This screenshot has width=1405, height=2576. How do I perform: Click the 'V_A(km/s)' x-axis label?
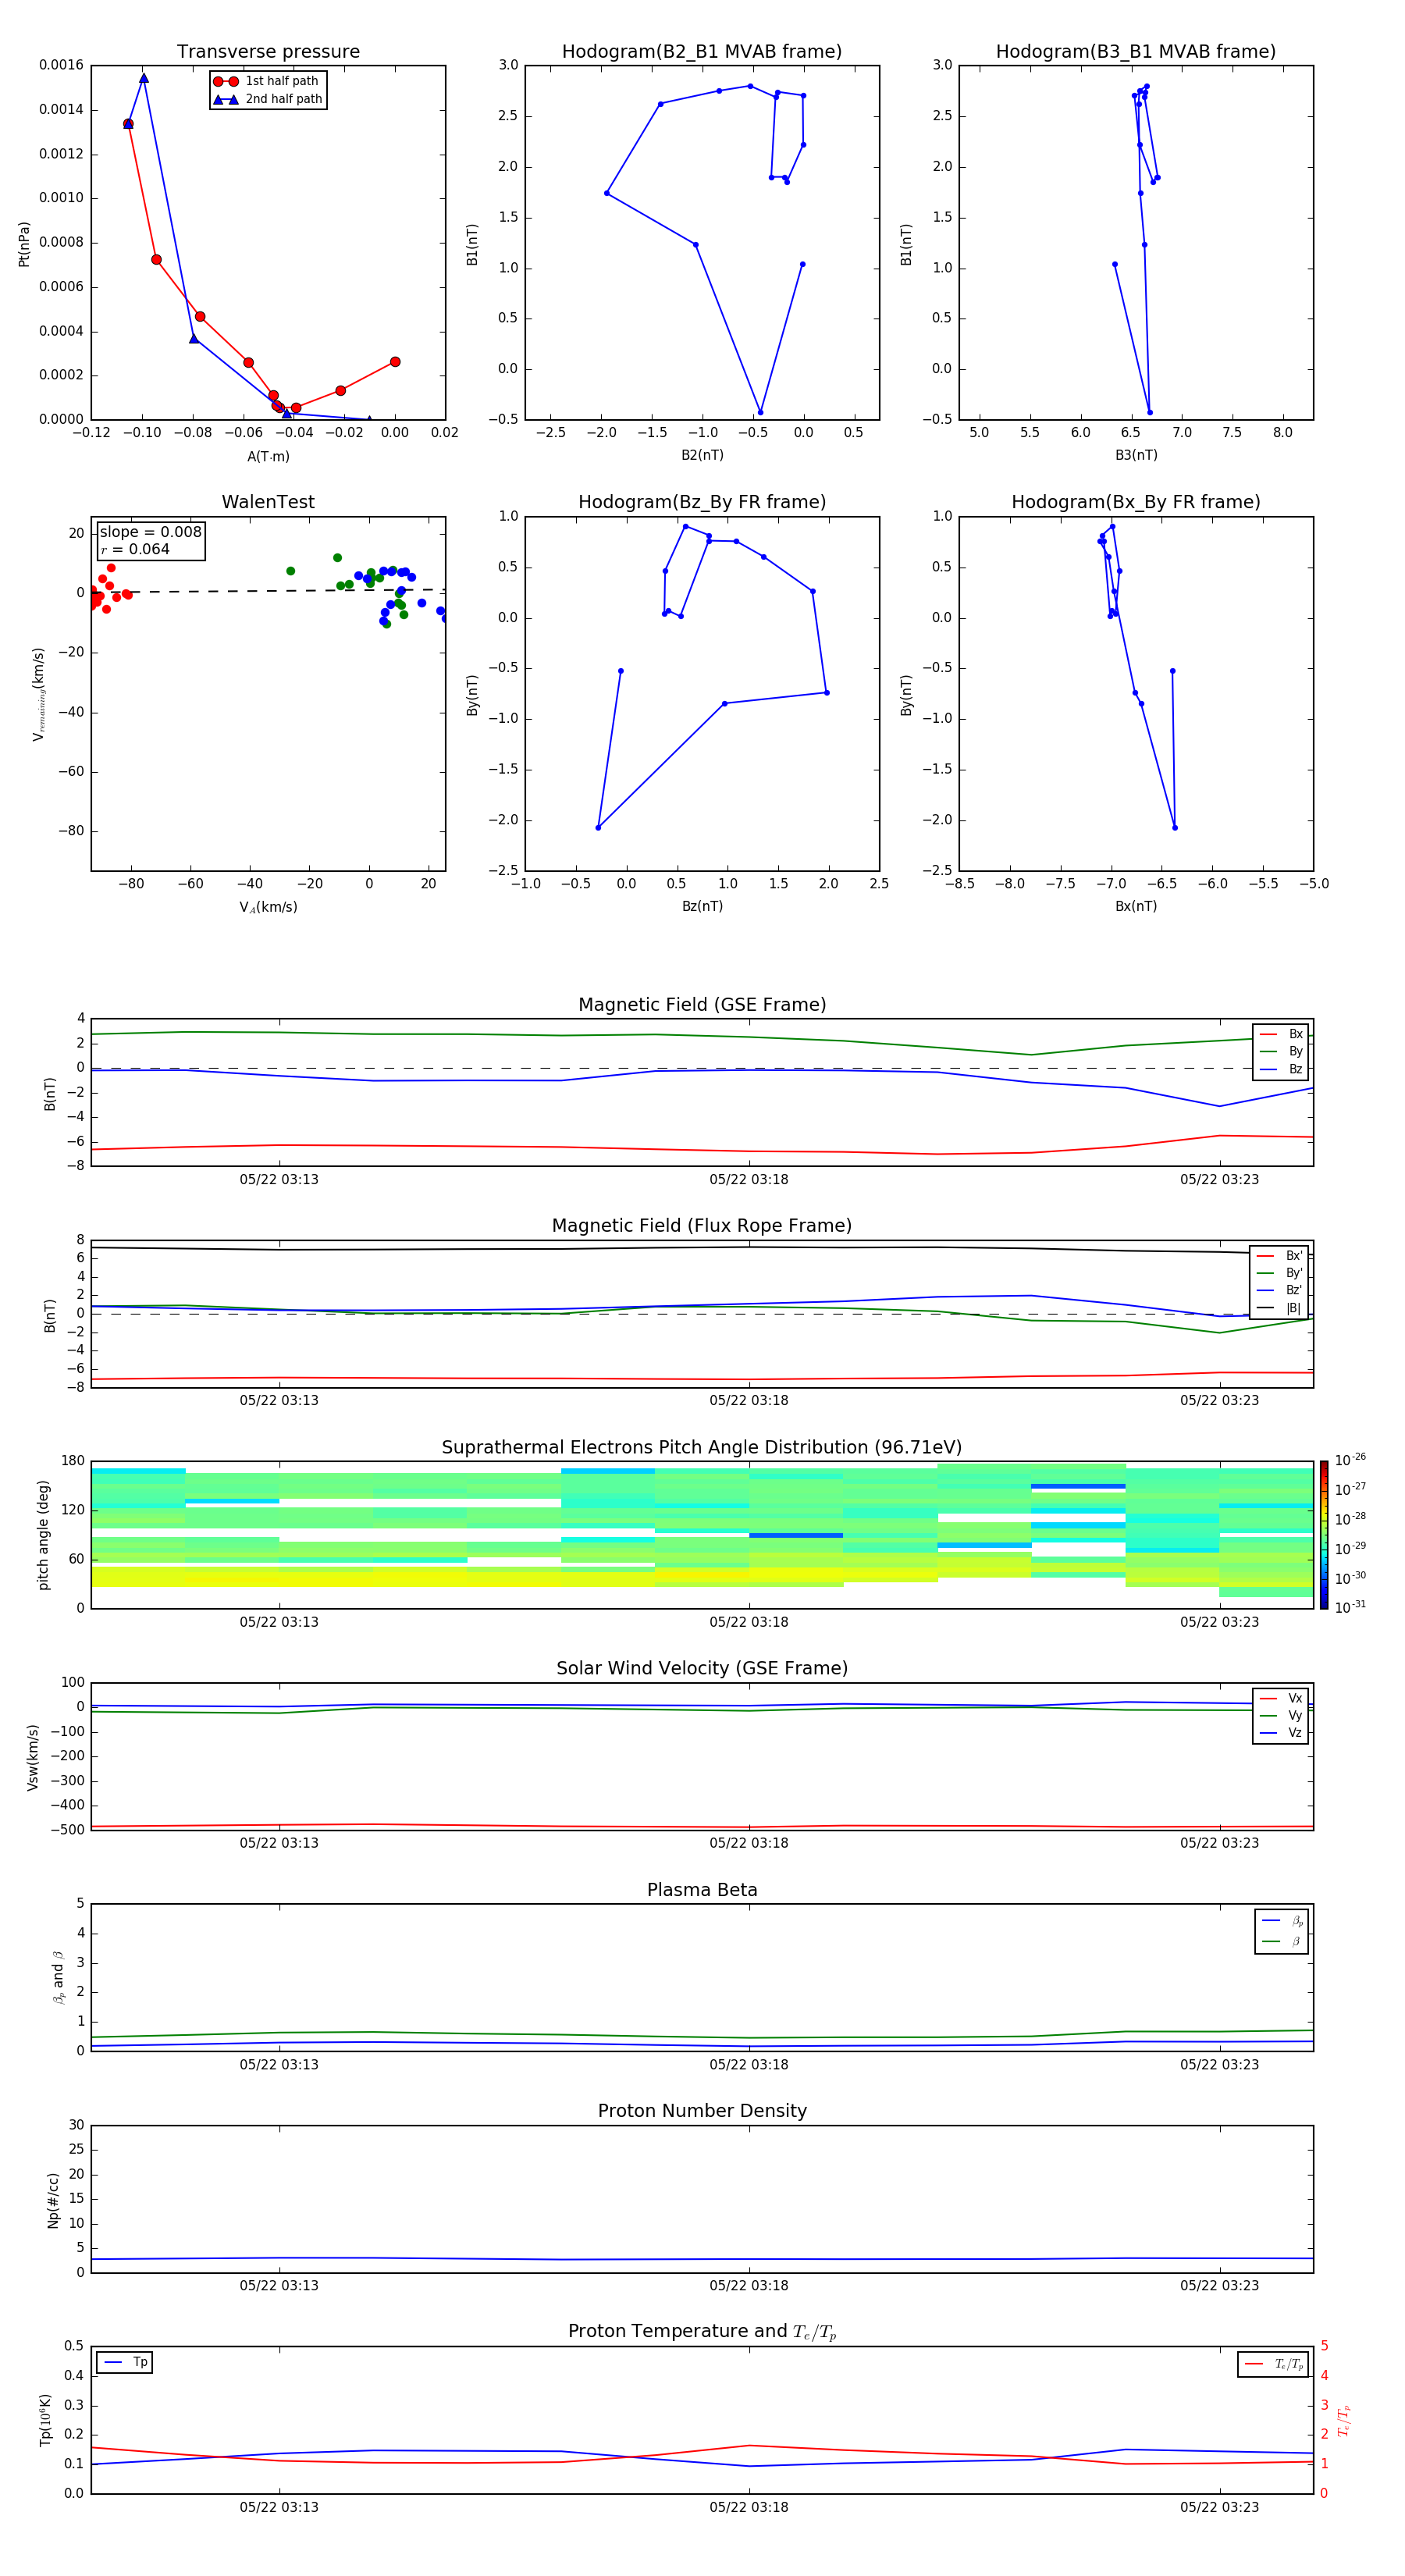(268, 907)
